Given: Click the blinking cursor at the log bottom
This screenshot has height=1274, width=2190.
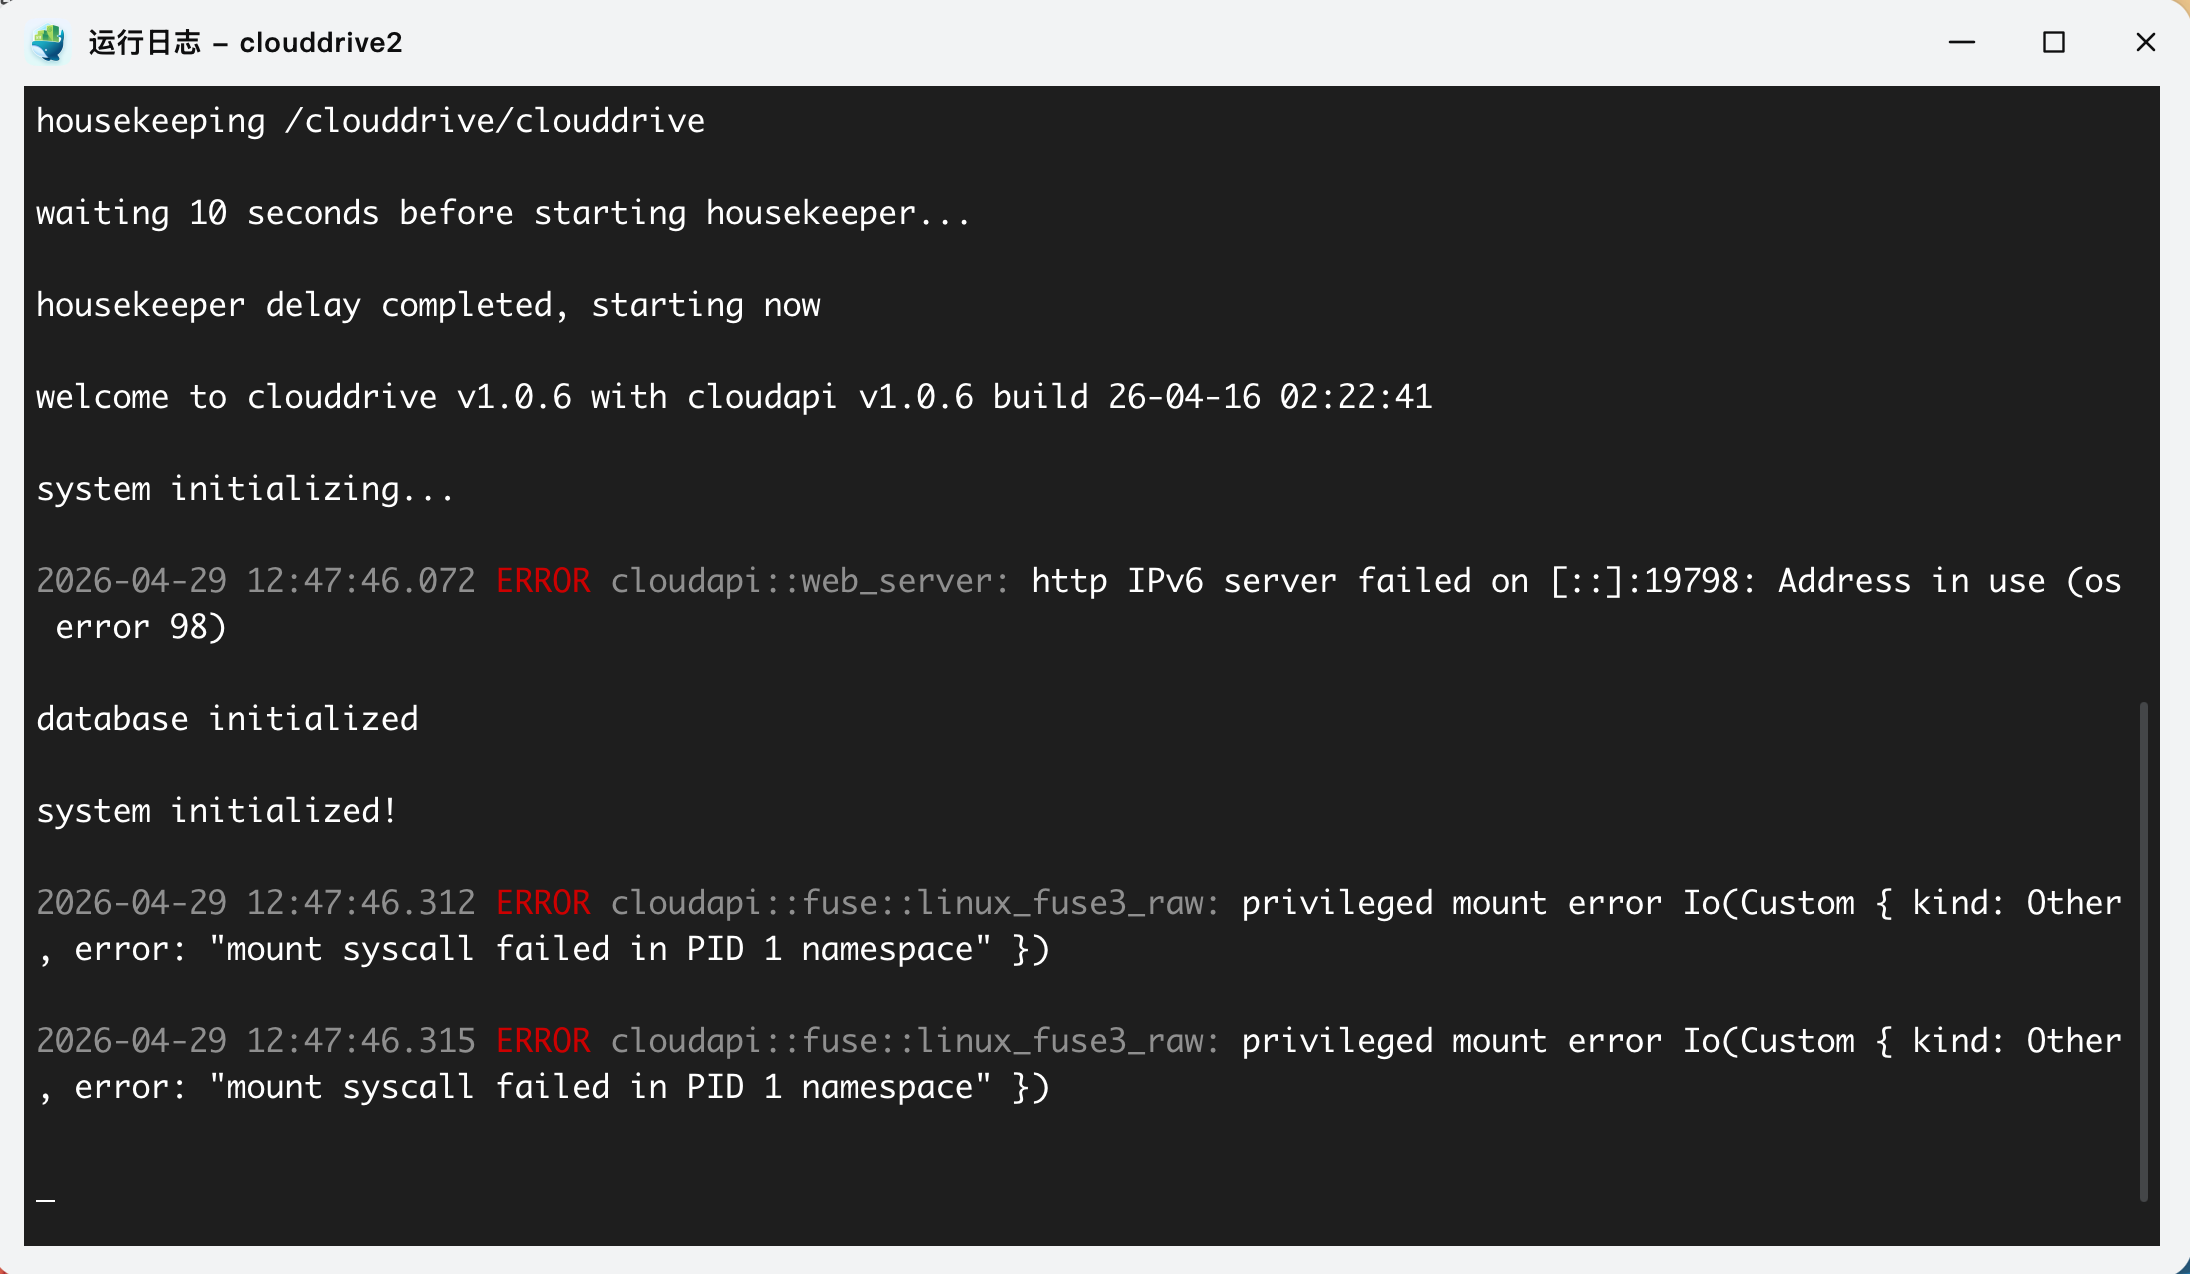Looking at the screenshot, I should point(46,1198).
